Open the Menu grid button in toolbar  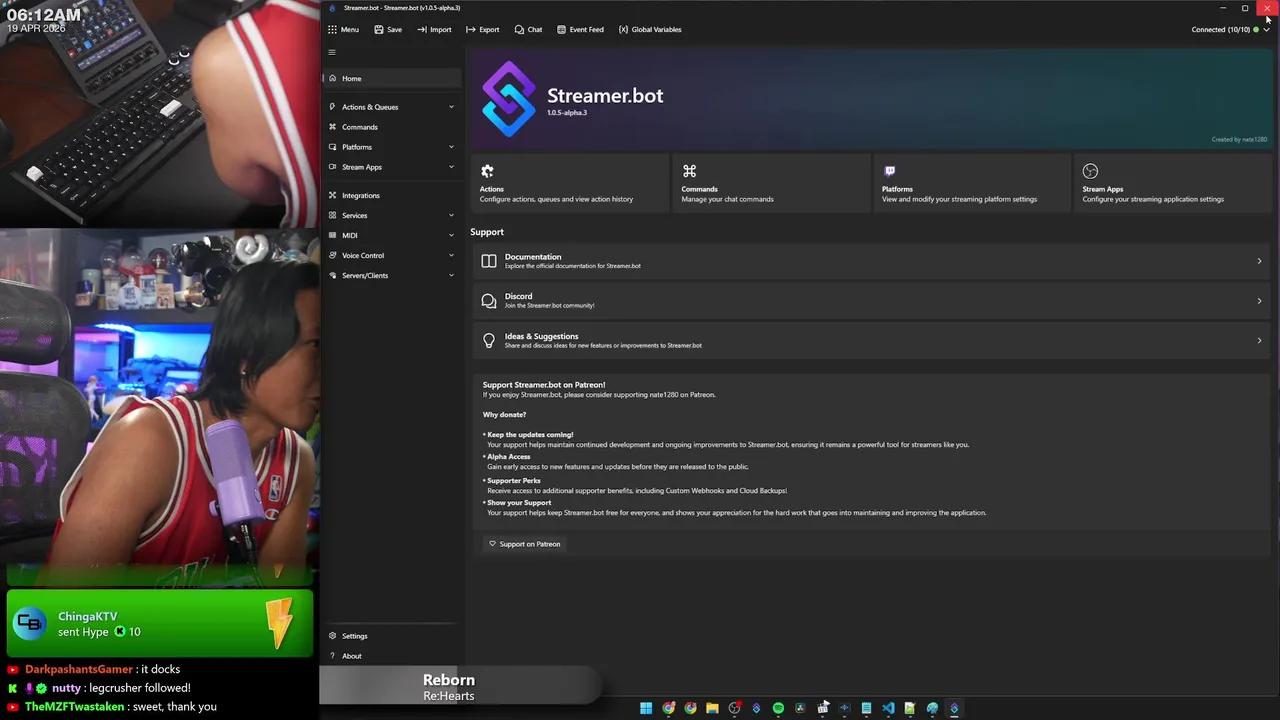click(x=343, y=29)
